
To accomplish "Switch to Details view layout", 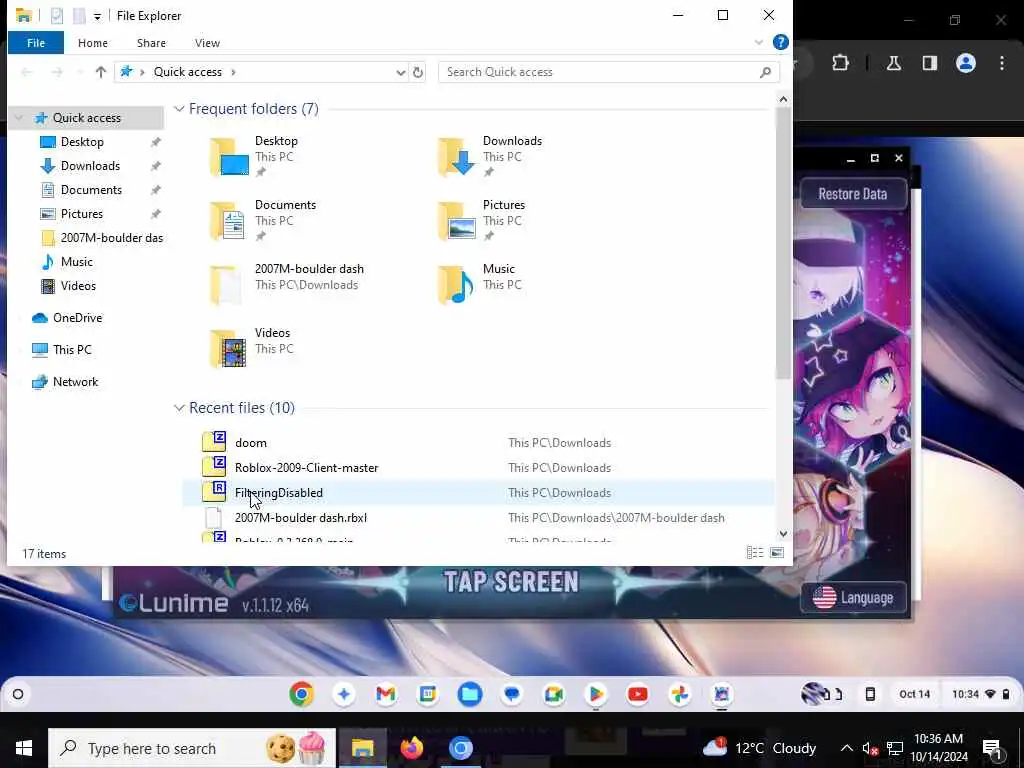I will (x=755, y=553).
